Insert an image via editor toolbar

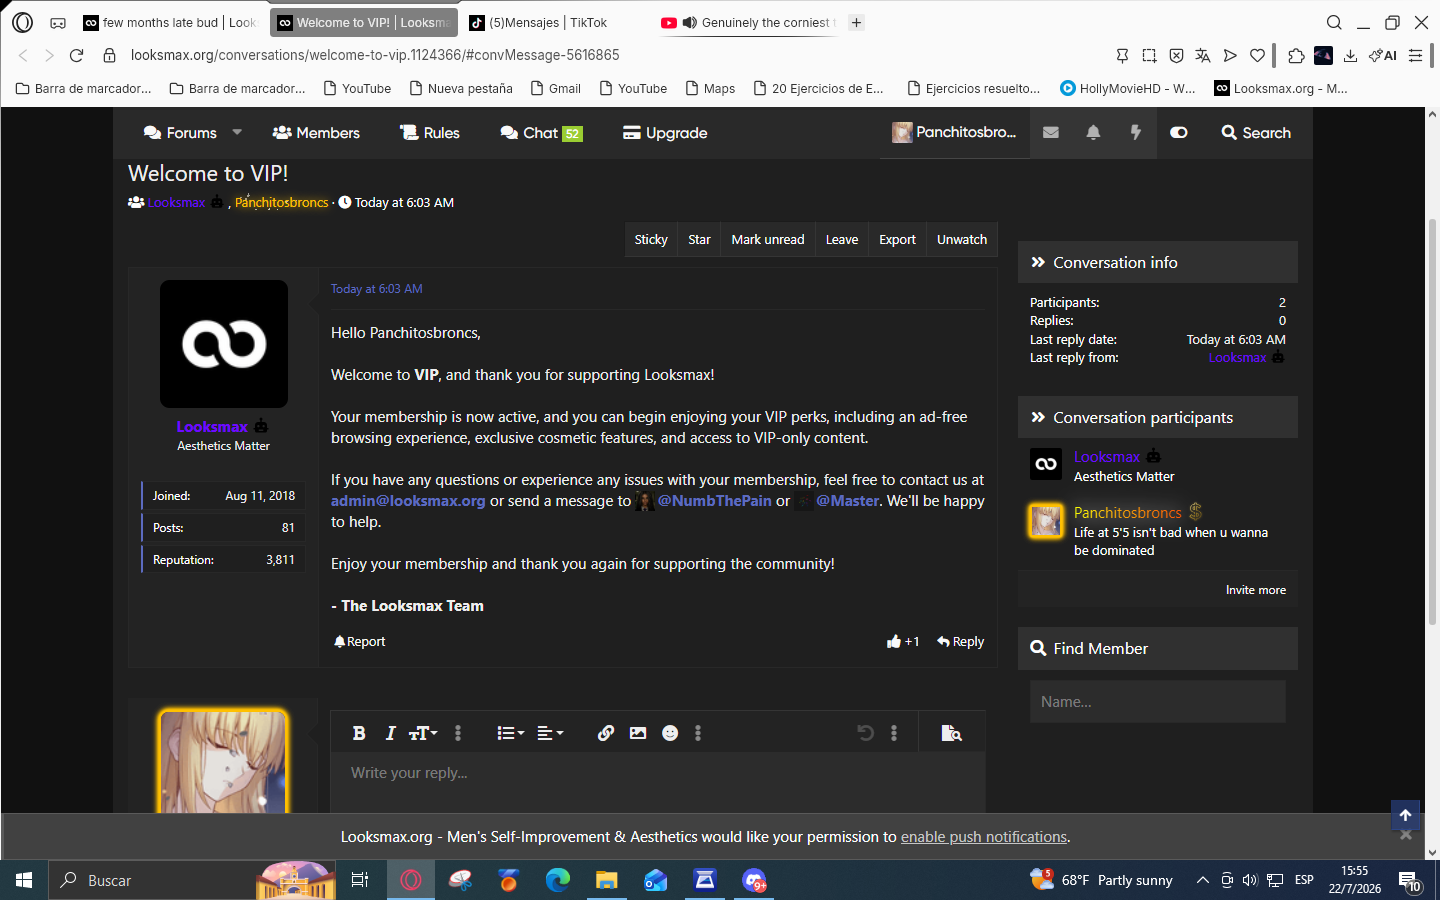click(638, 733)
